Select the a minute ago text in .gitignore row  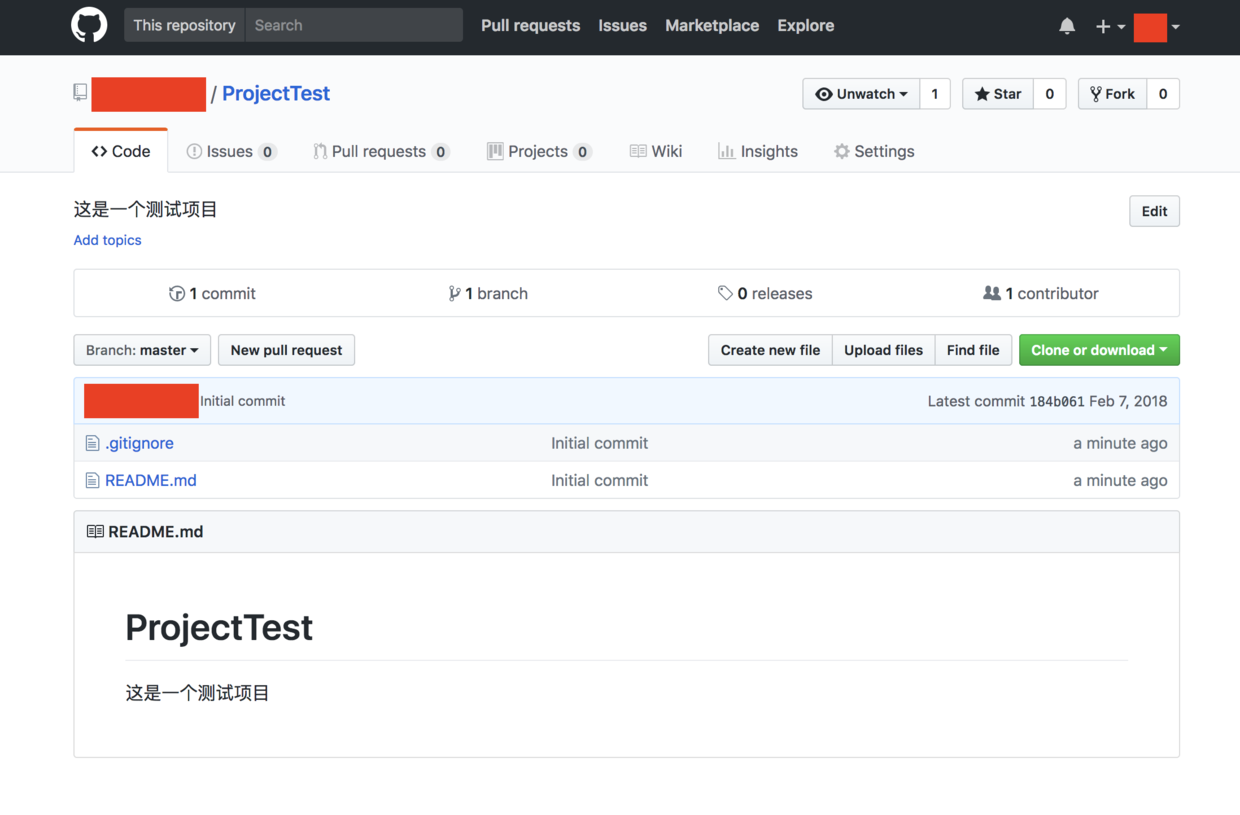point(1120,443)
